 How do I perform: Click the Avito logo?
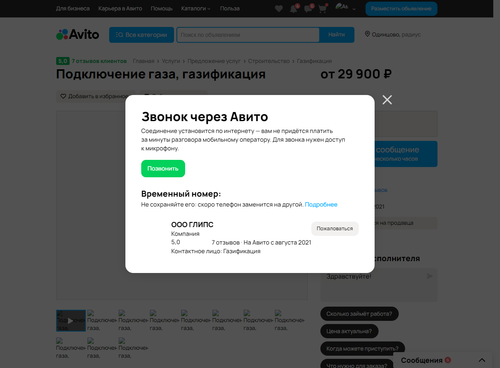78,34
